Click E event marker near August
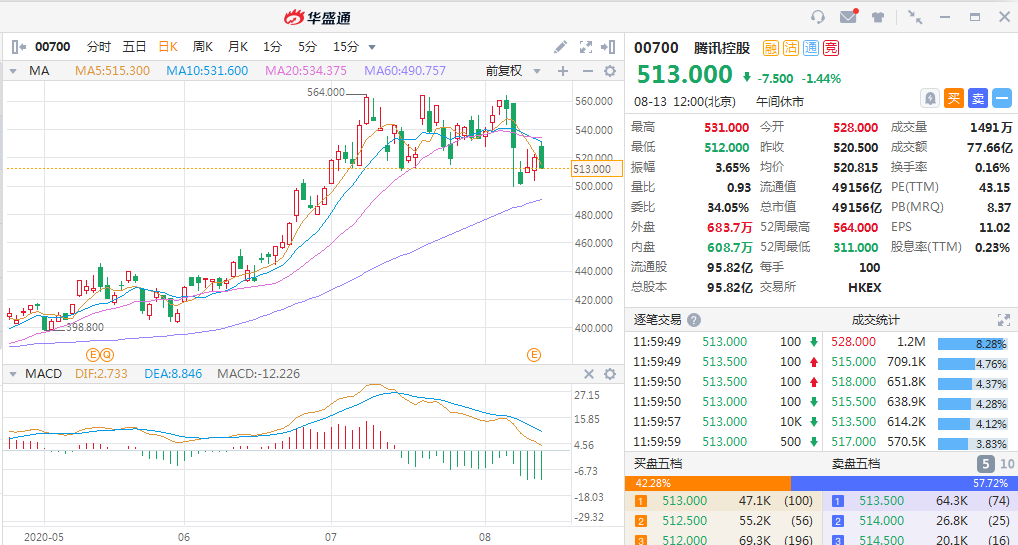 pyautogui.click(x=534, y=355)
